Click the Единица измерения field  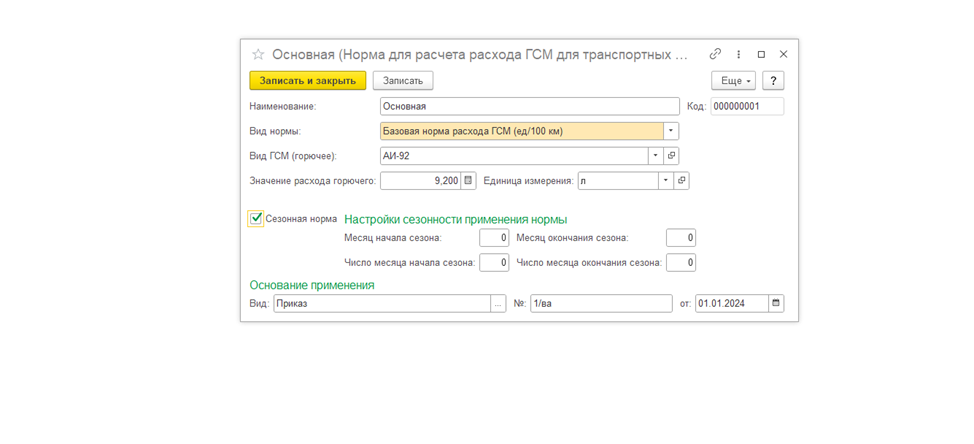click(x=617, y=181)
